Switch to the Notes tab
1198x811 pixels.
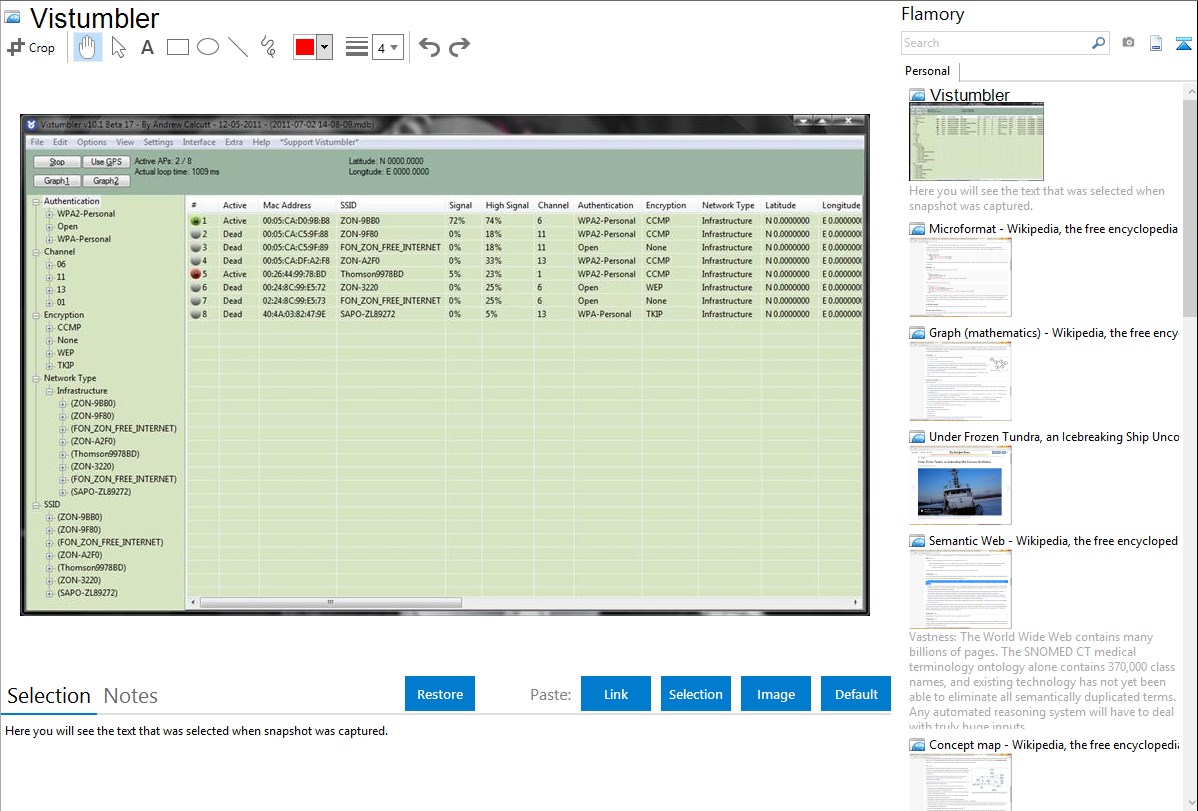click(x=131, y=696)
